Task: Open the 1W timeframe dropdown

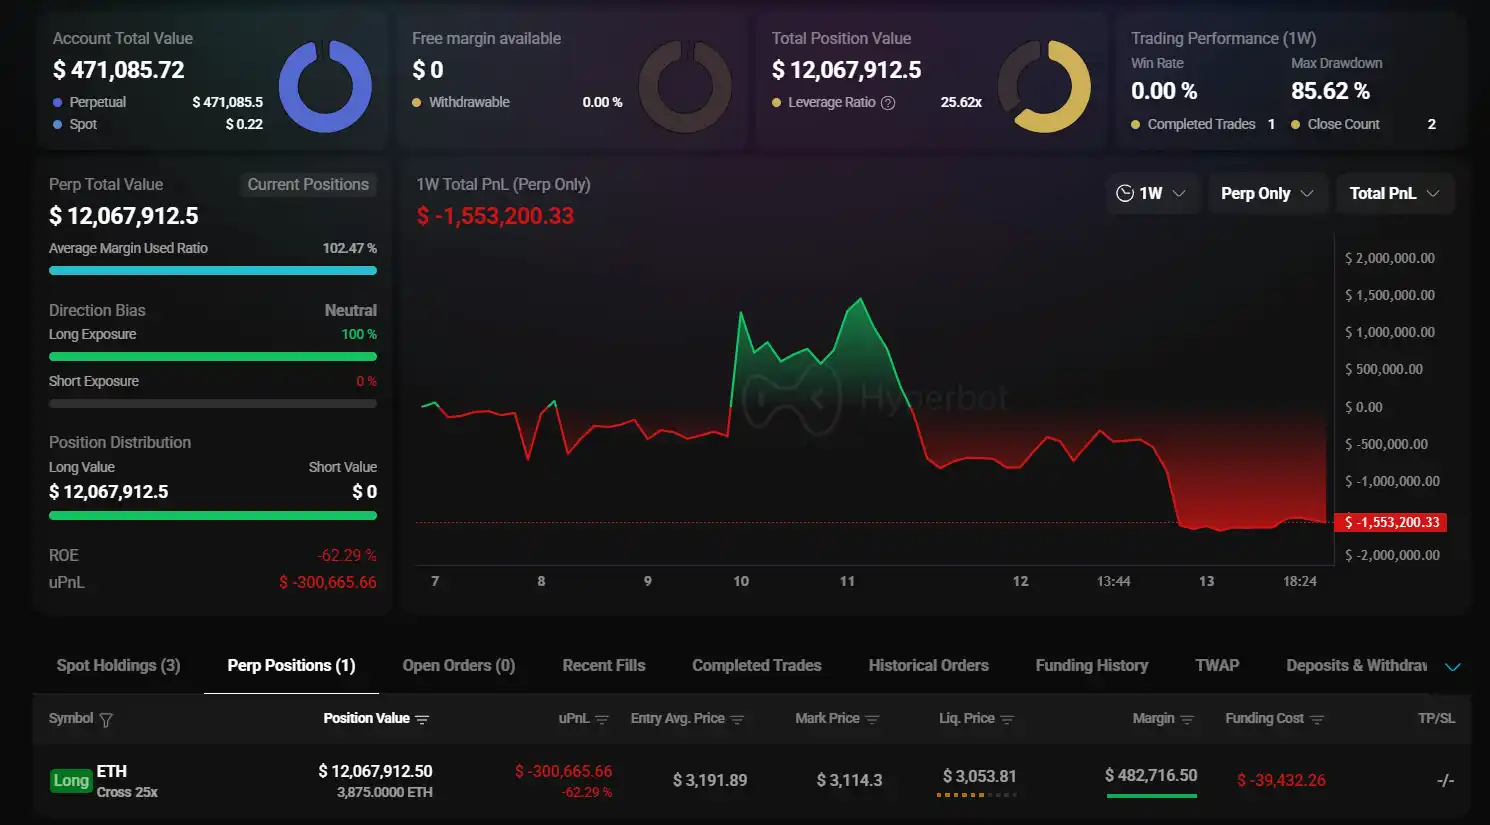Action: pyautogui.click(x=1152, y=192)
